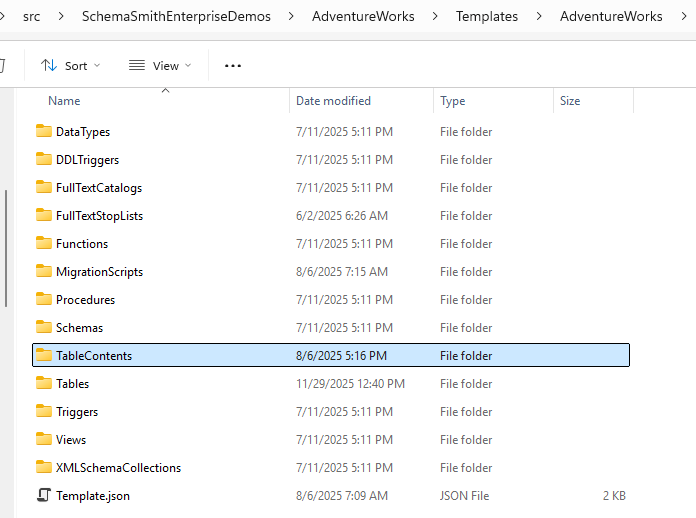The image size is (696, 518).
Task: Open the View dropdown
Action: click(x=160, y=66)
